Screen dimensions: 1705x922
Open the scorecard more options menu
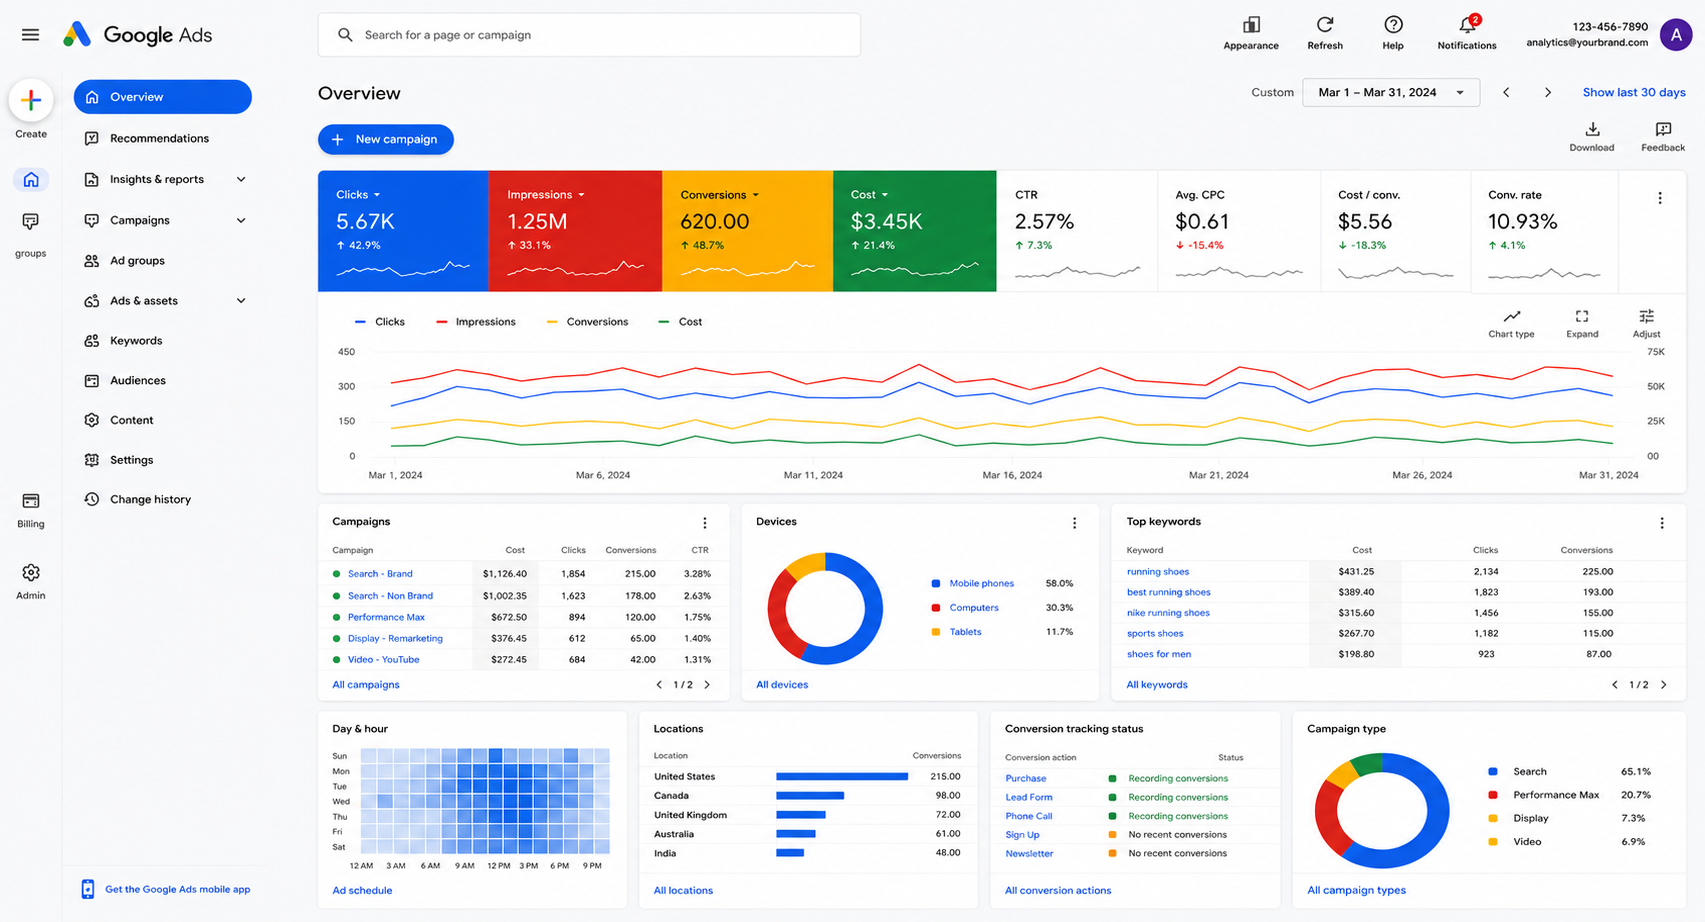[x=1660, y=198]
